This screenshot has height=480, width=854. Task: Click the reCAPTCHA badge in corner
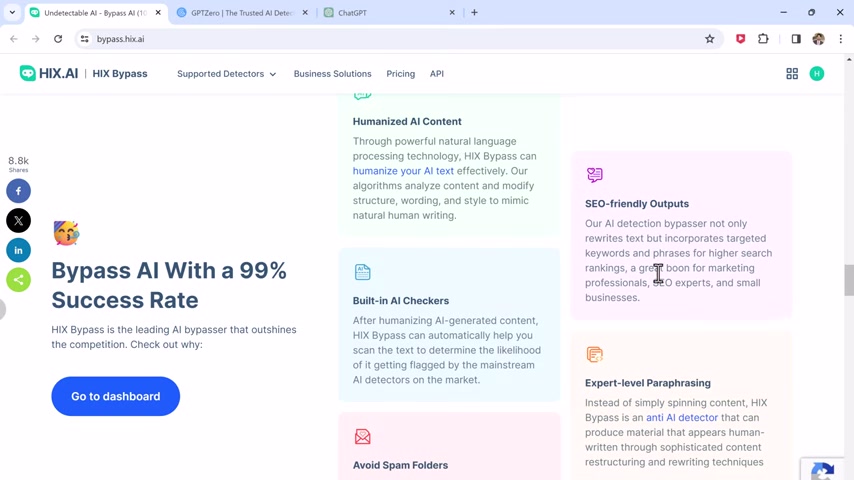[x=822, y=469]
